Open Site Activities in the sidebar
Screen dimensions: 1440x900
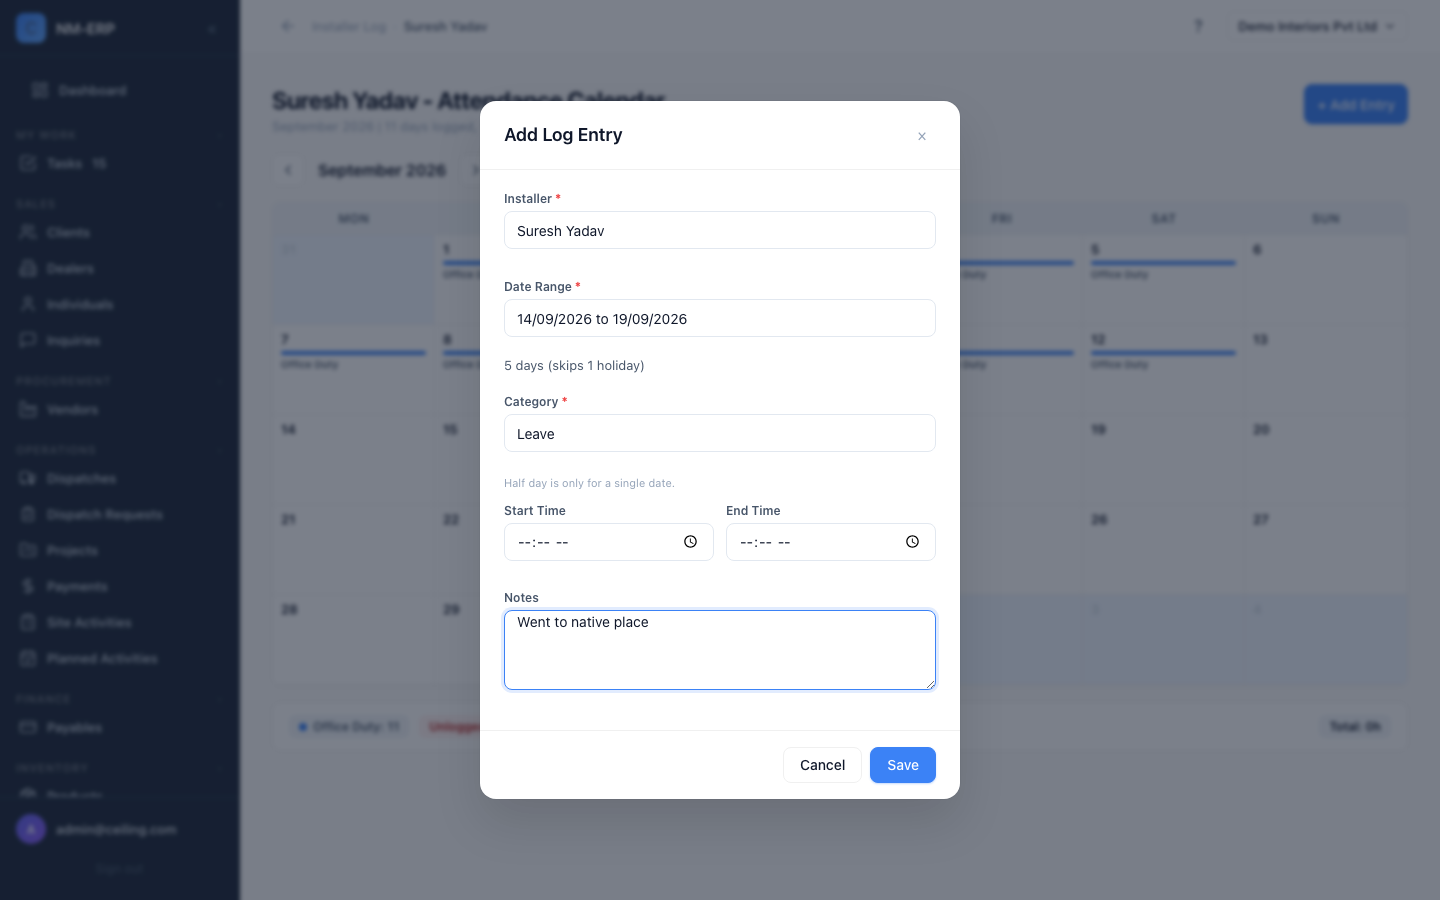tap(120, 622)
